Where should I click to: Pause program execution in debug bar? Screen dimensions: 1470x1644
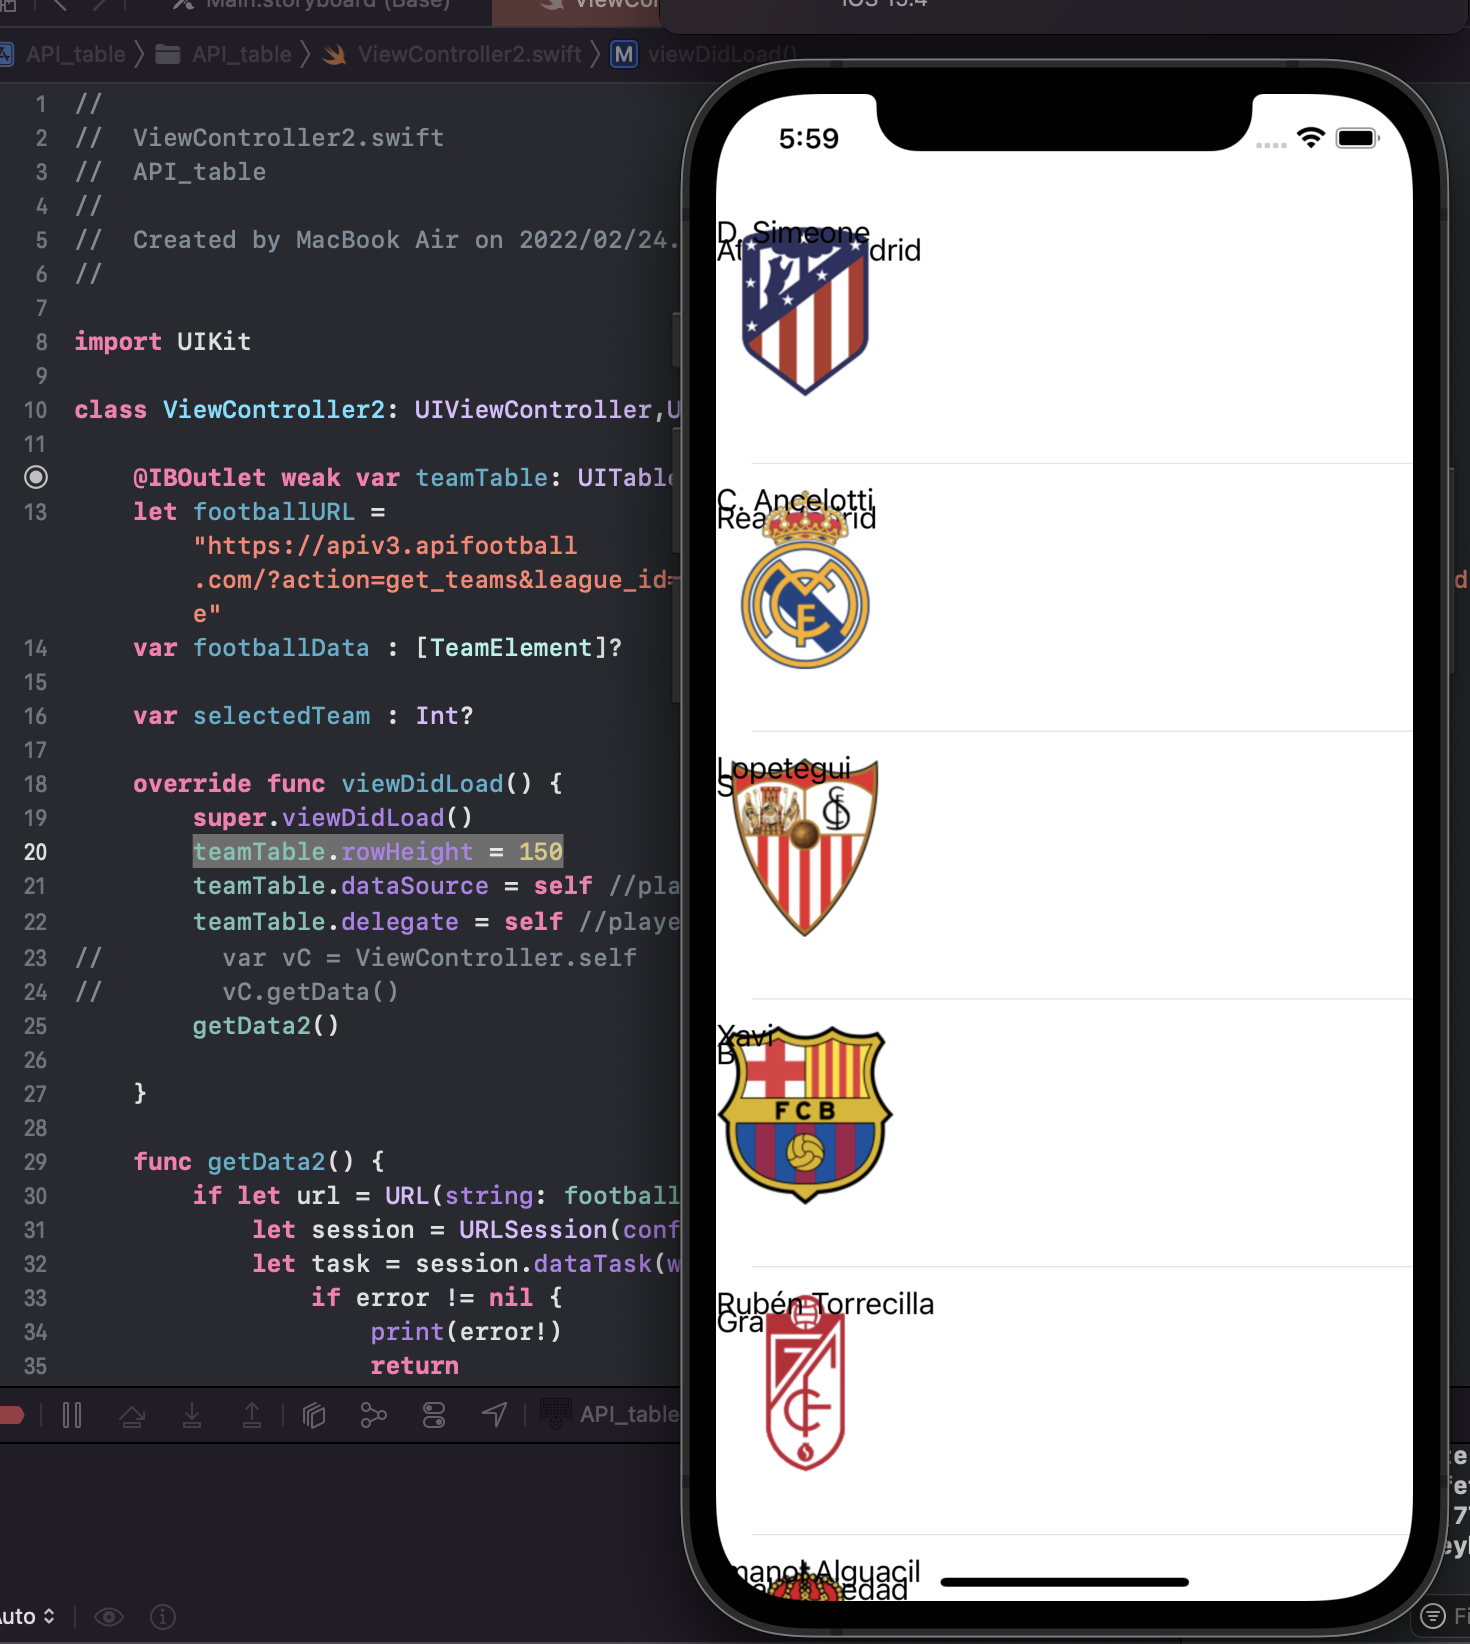[72, 1415]
